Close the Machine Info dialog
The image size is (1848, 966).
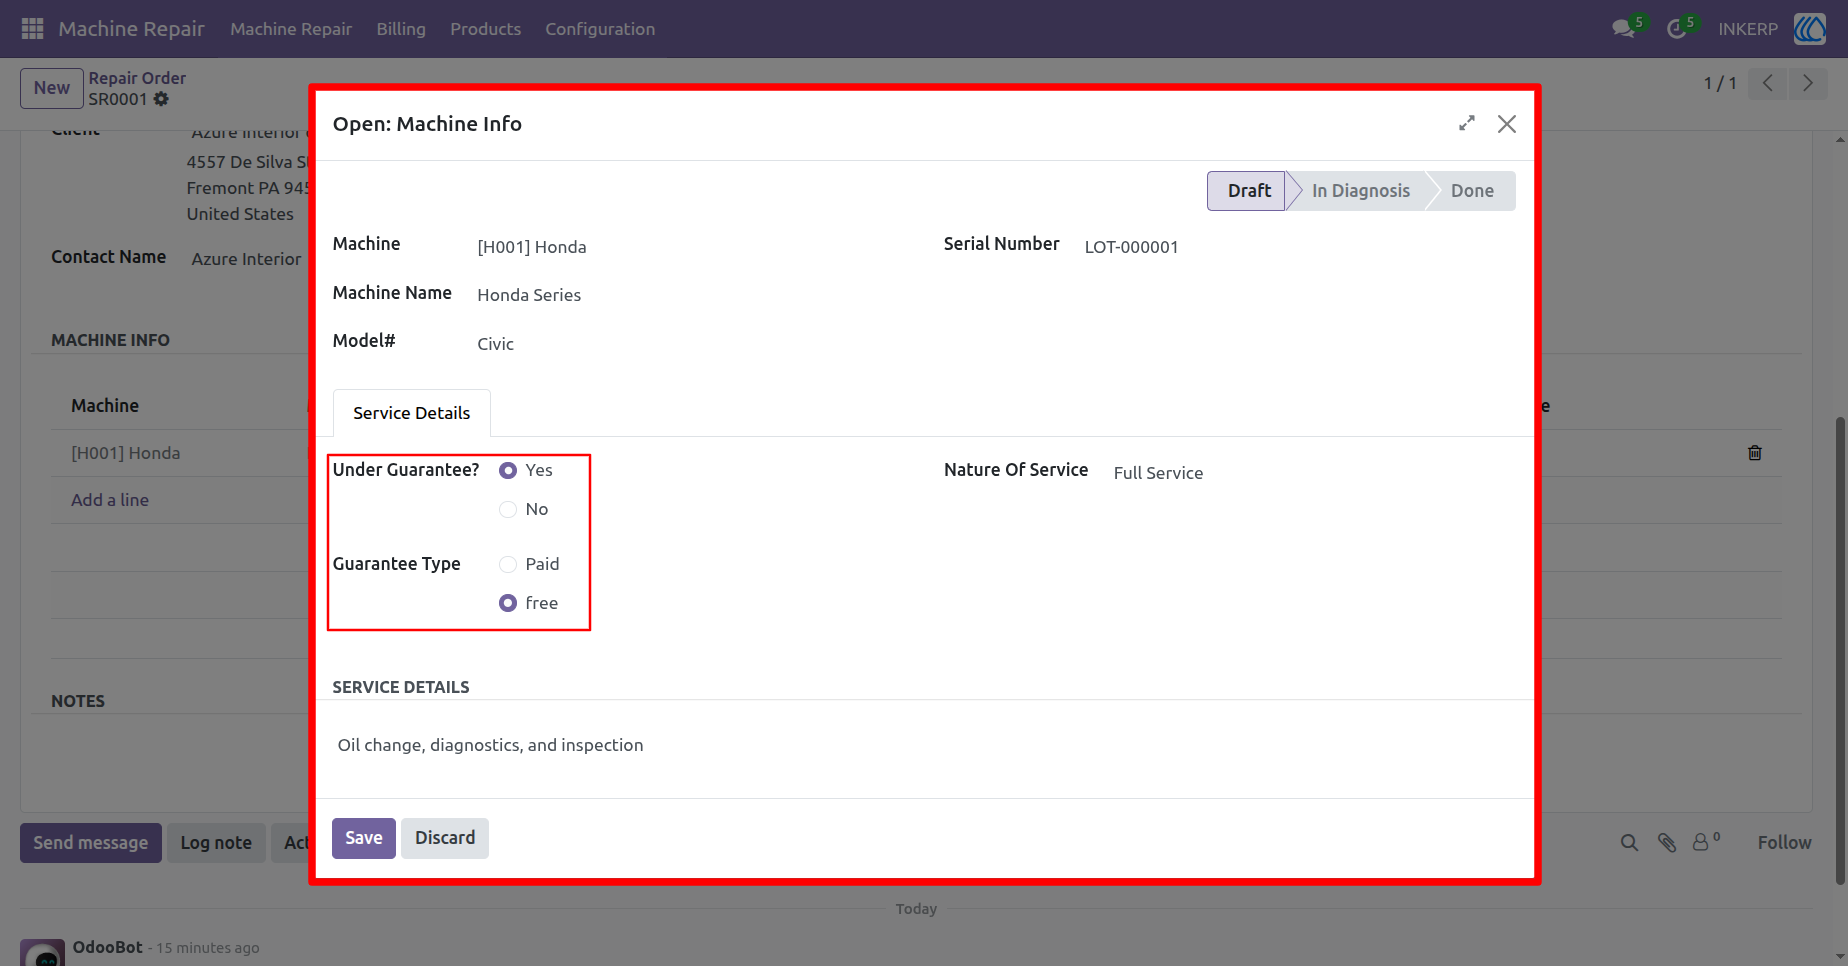pos(1507,124)
